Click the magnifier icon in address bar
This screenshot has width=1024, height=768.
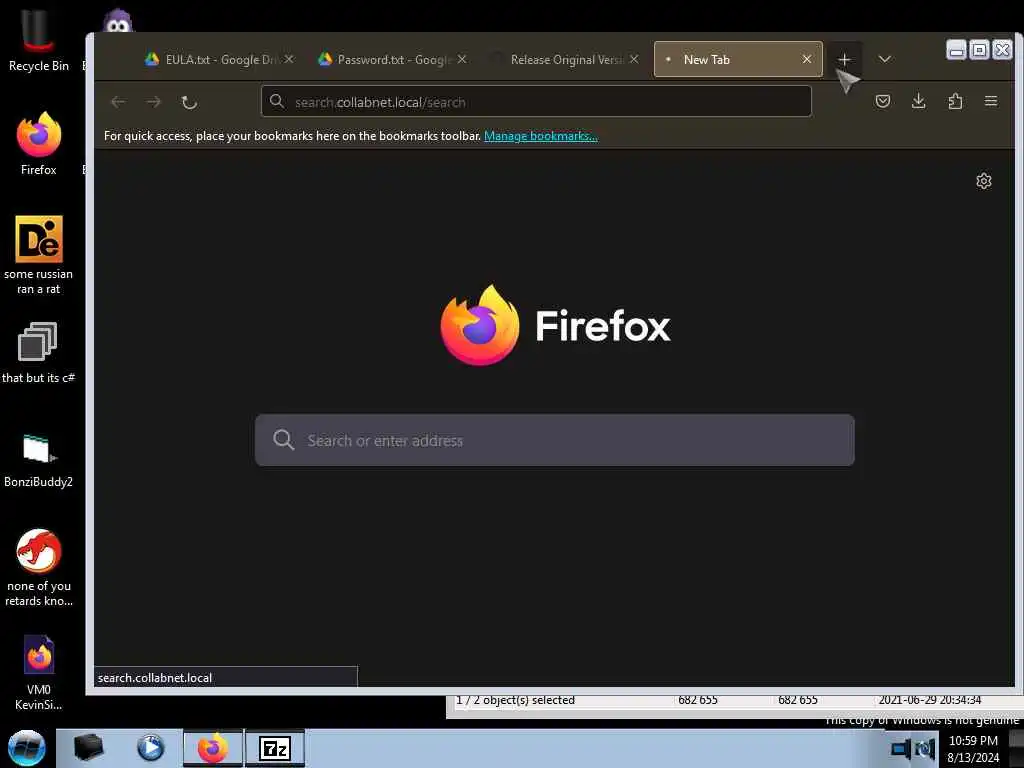coord(277,102)
